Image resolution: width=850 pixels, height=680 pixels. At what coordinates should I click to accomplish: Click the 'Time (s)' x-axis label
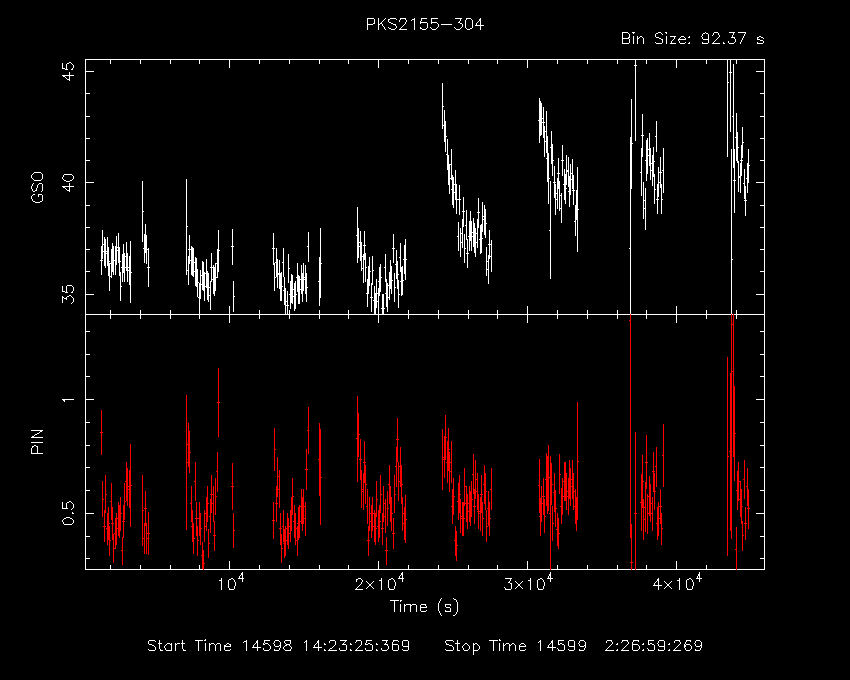(x=424, y=606)
